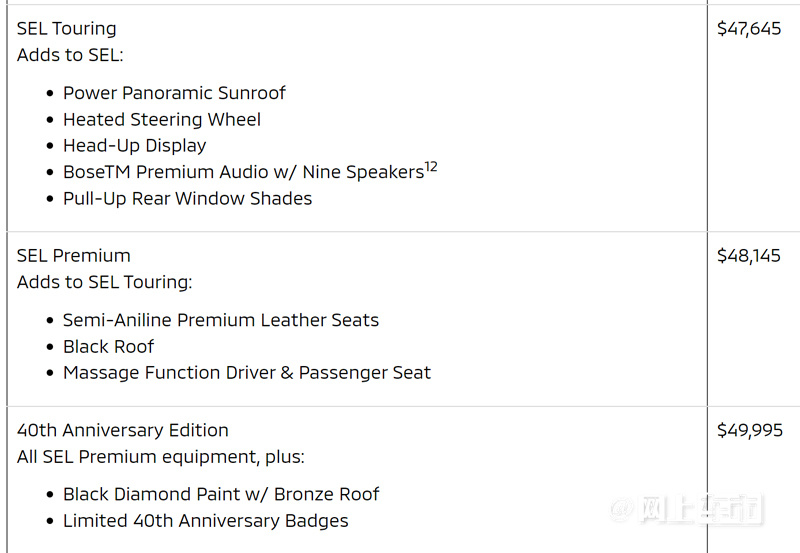Select the $49,995 price cell
Viewport: 800px width, 553px height.
[x=749, y=431]
